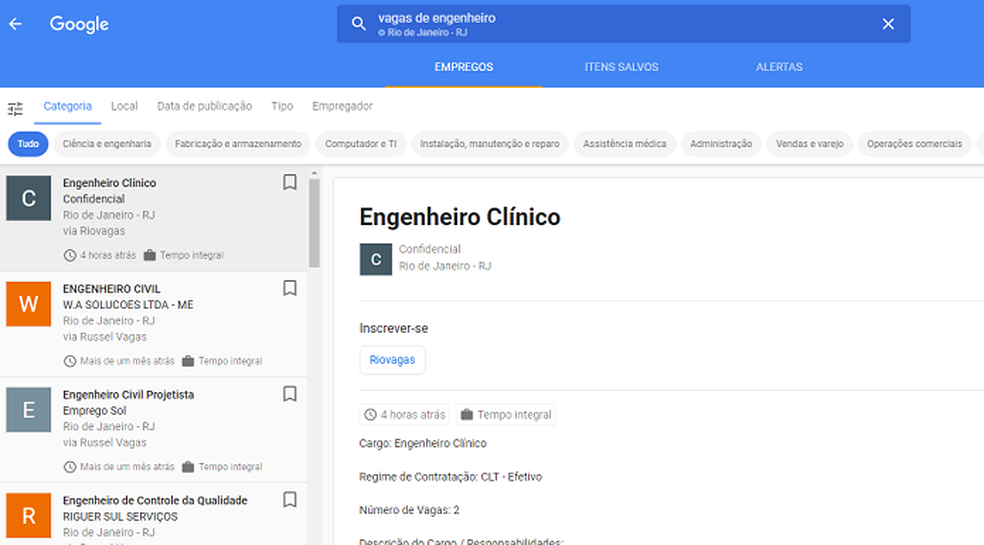Open Engenheiro de Controle da Qualidade listing

pos(155,500)
